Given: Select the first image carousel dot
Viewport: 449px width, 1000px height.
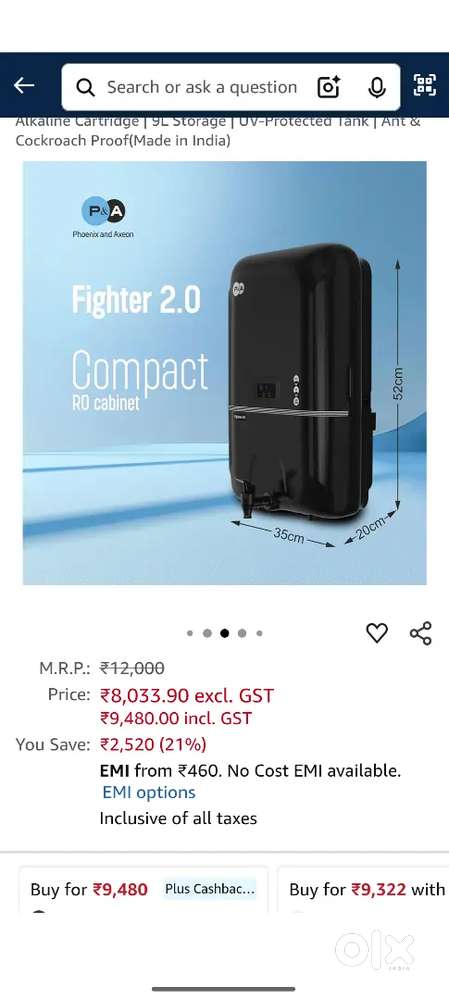Looking at the screenshot, I should [x=190, y=633].
